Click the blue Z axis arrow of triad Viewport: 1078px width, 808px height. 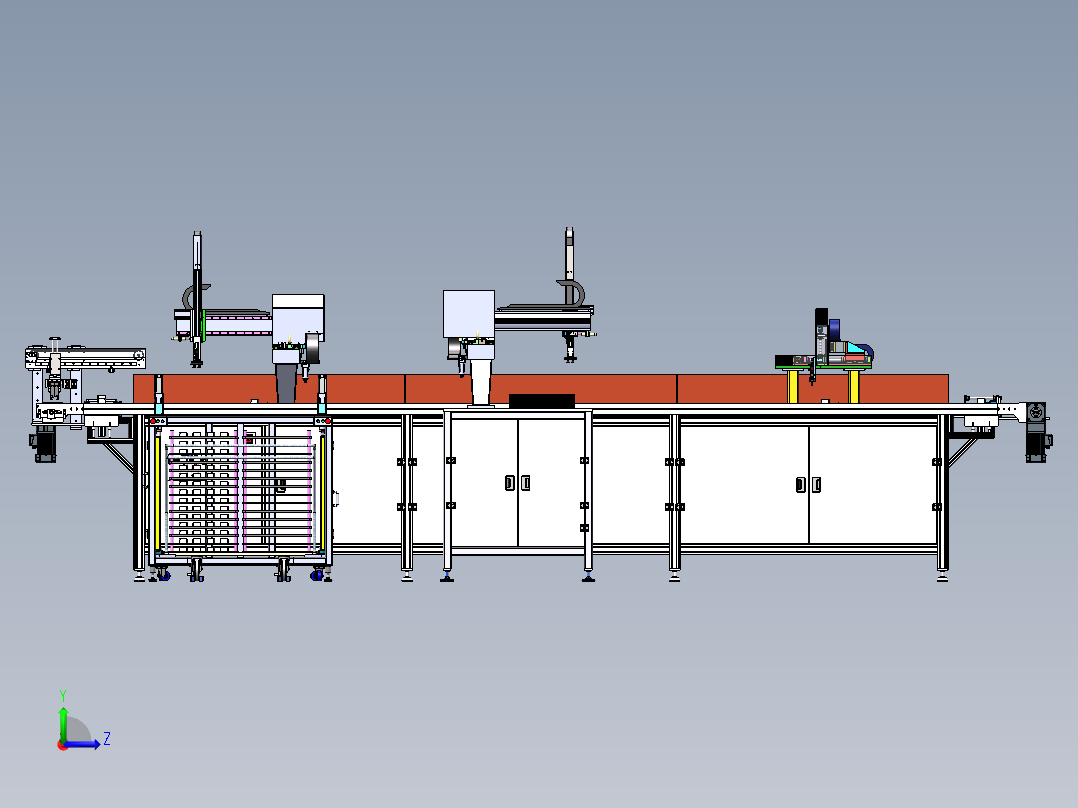[83, 744]
